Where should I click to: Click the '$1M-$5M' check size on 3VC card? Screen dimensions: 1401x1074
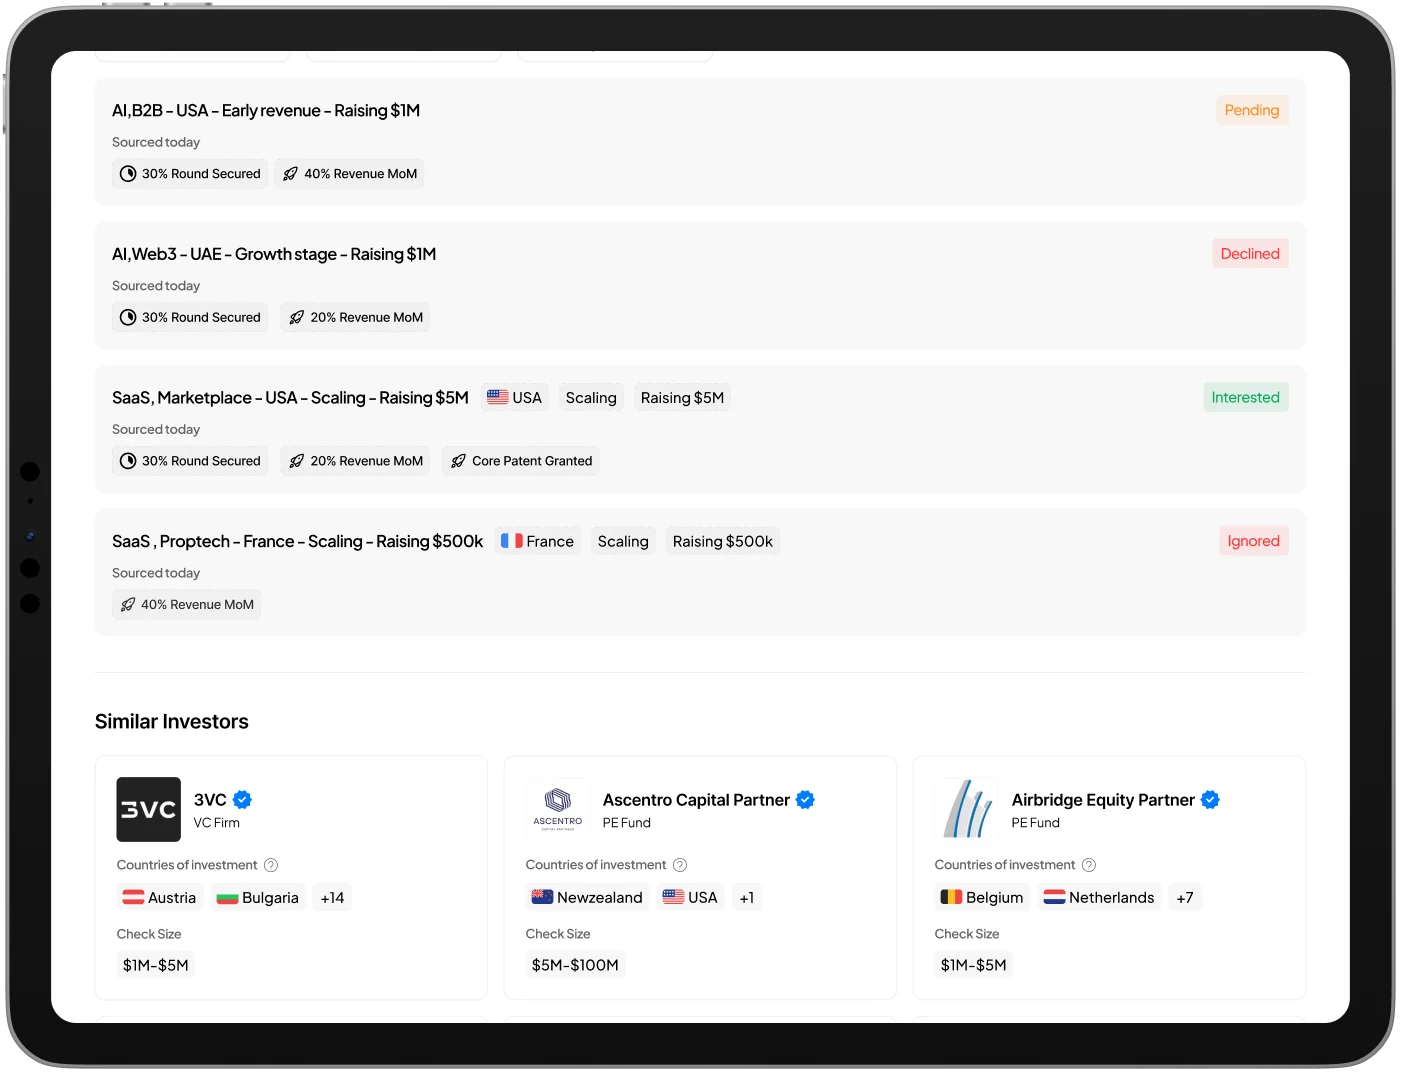pos(156,965)
